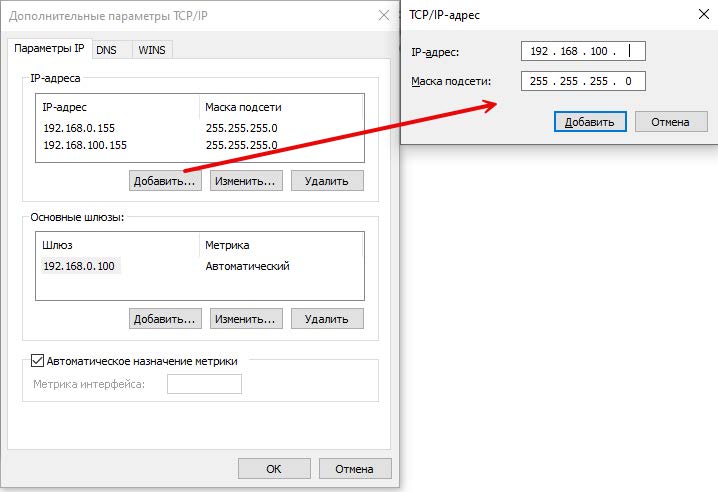This screenshot has width=718, height=492.
Task: Click the Метрика интерфейса input field
Action: pos(204,384)
